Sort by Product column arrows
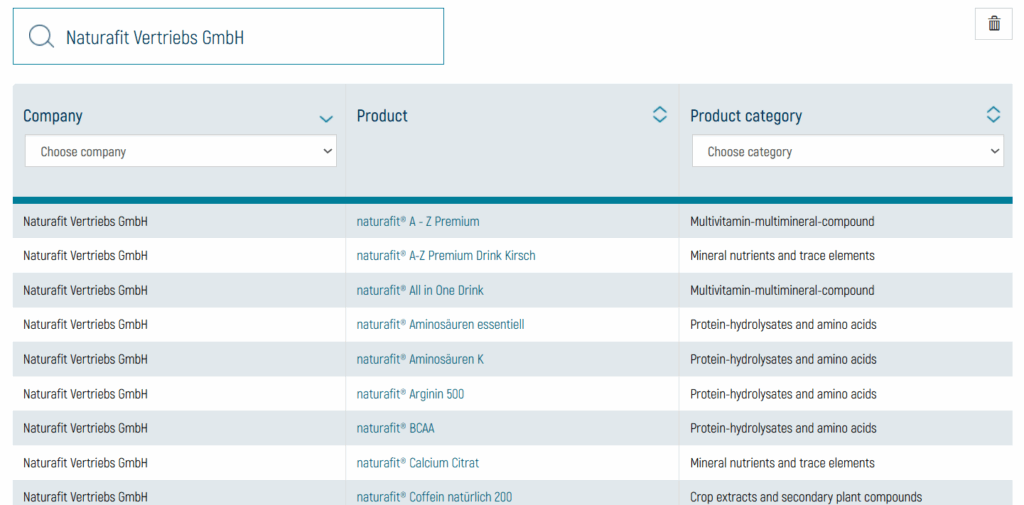 pyautogui.click(x=660, y=115)
